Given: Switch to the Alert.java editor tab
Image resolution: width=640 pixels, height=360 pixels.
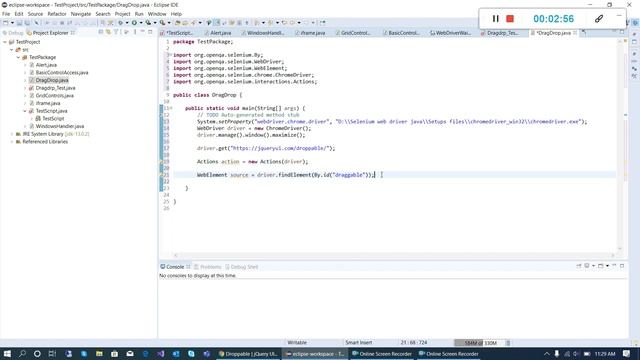Looking at the screenshot, I should click(218, 33).
